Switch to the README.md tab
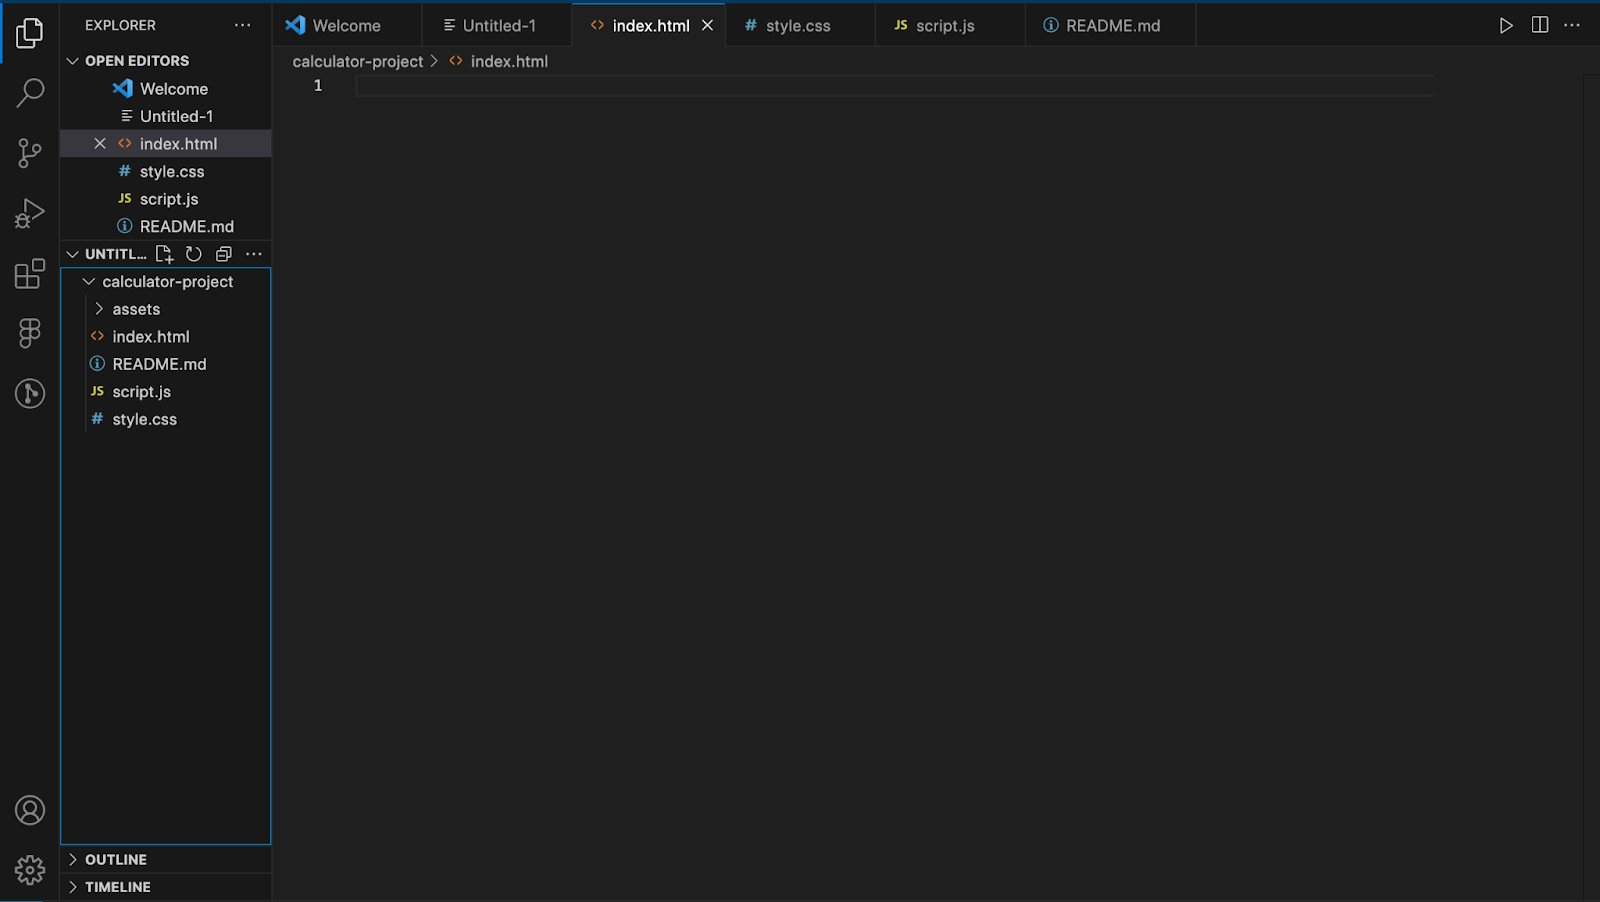 coord(1110,25)
